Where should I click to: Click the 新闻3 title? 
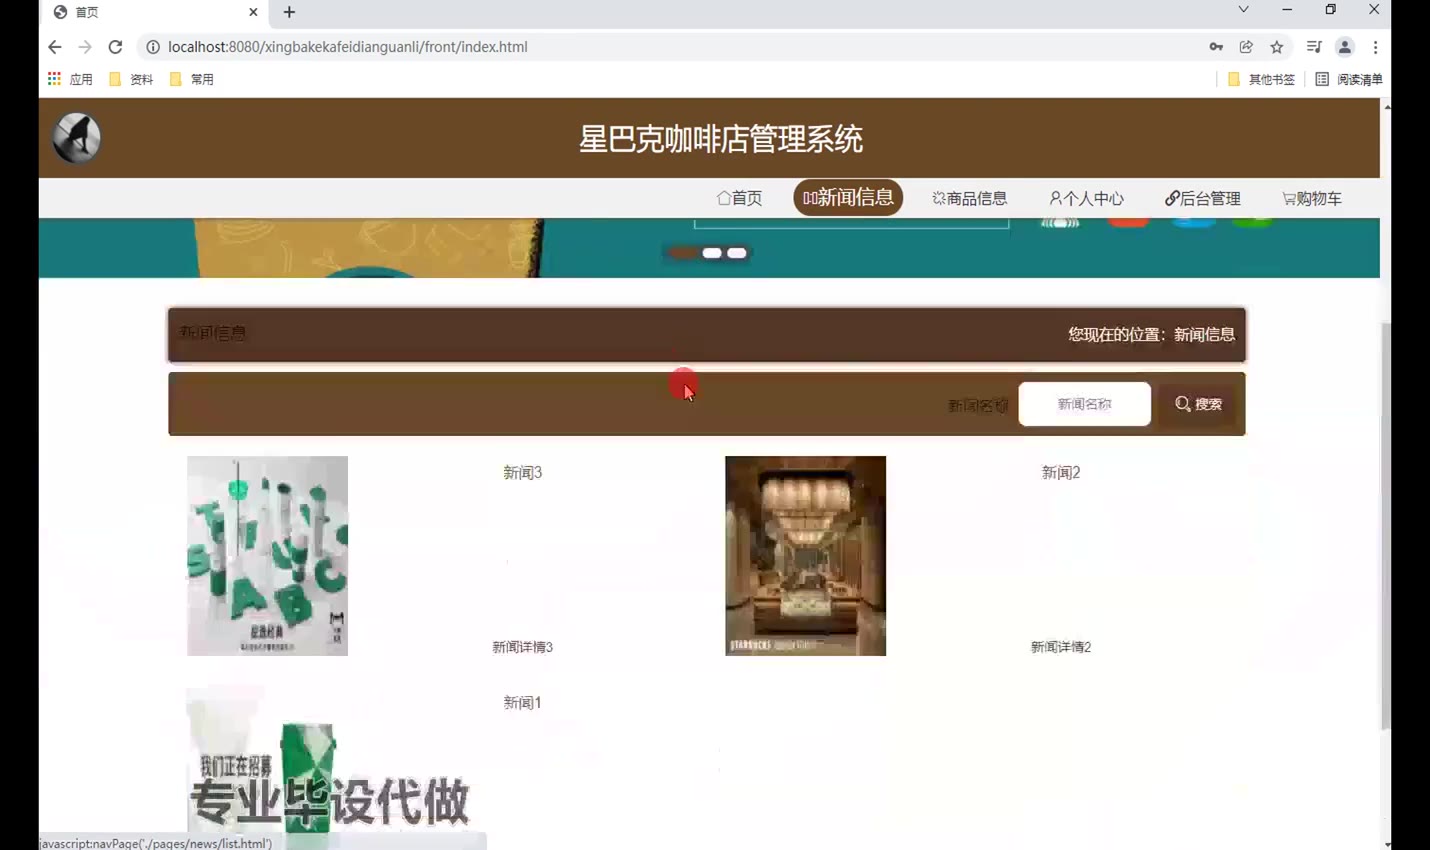tap(523, 473)
